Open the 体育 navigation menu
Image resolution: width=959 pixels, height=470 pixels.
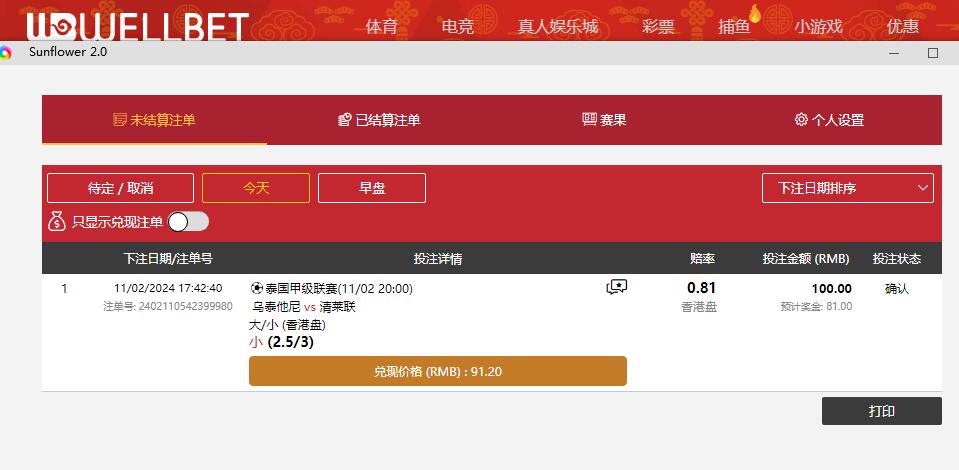tap(382, 26)
